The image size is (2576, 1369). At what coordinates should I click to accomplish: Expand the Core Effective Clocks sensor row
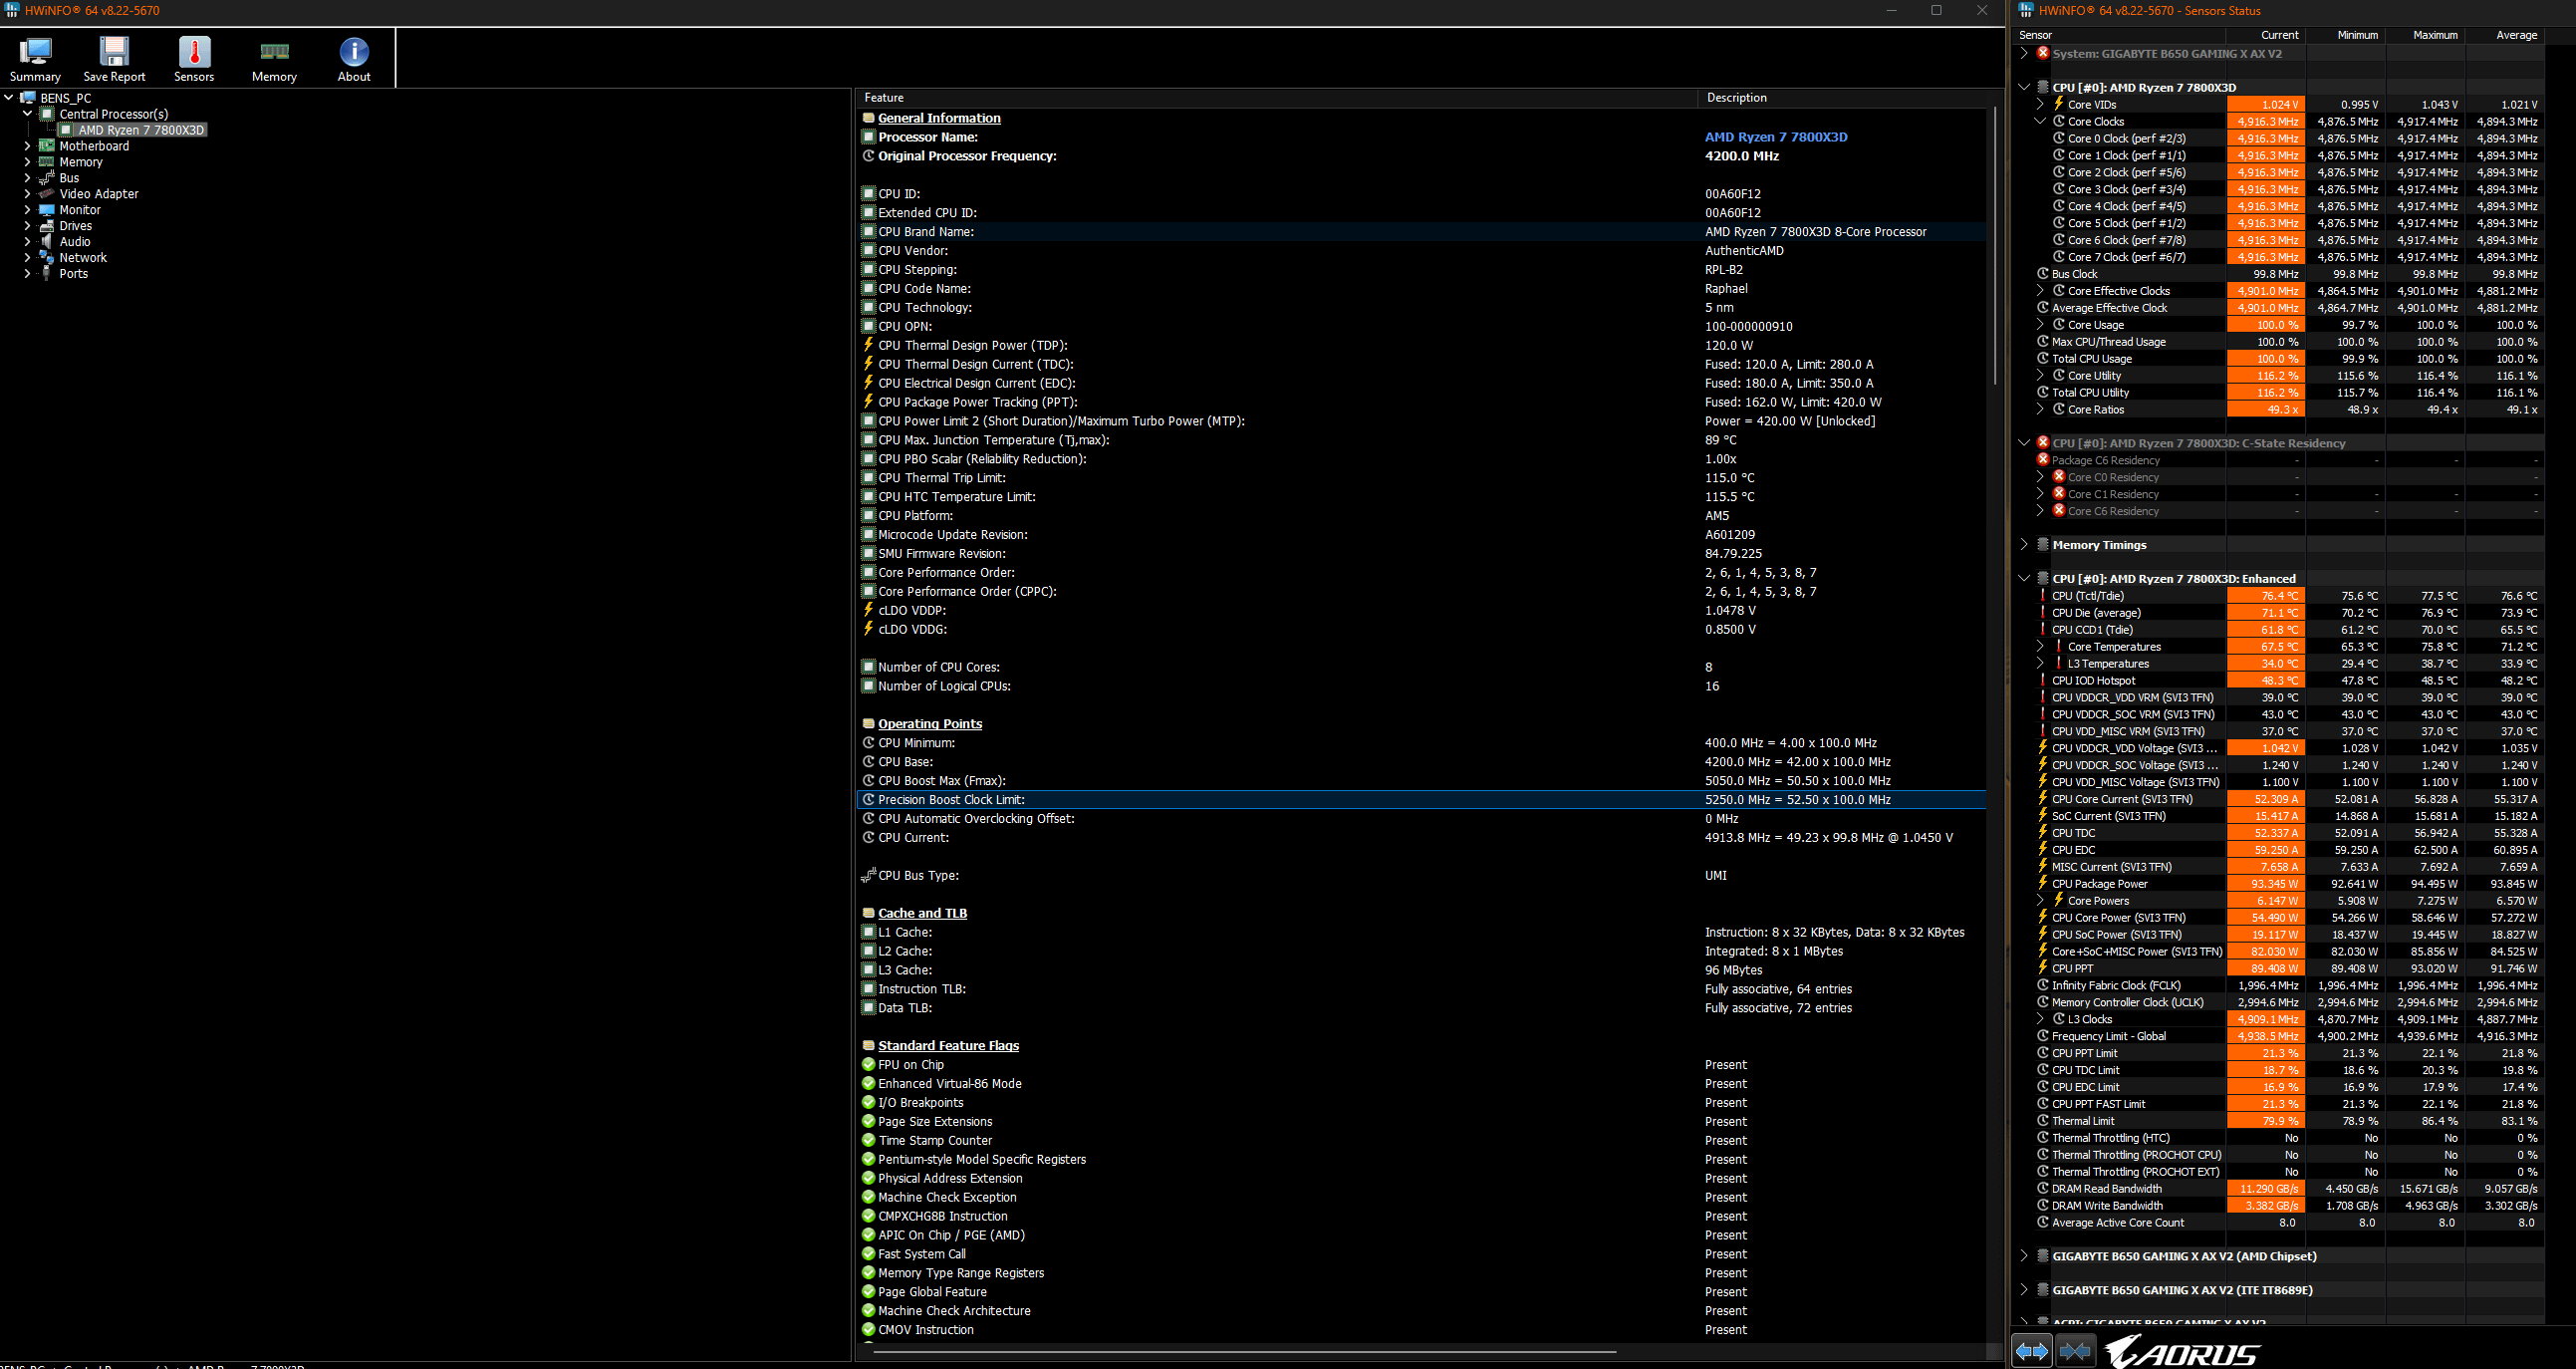2040,291
